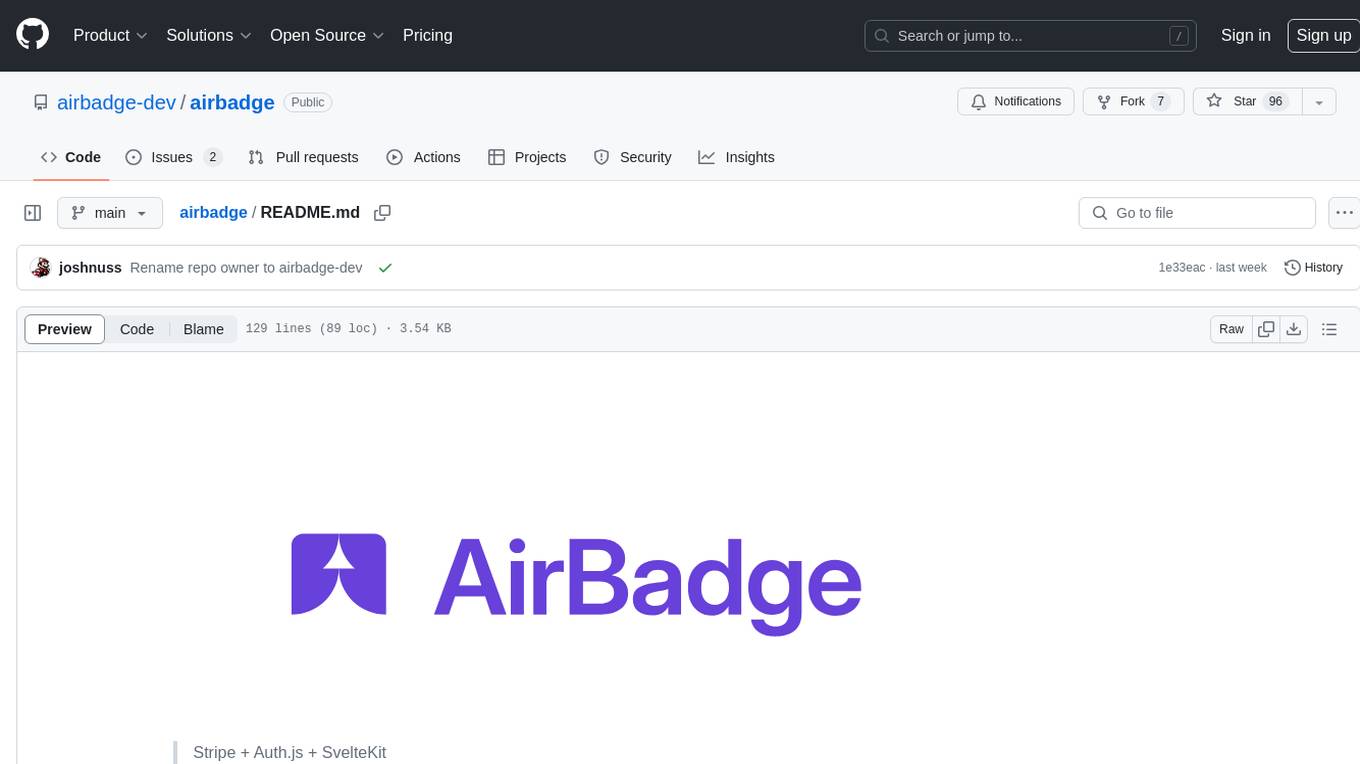
Task: Download the raw file icon
Action: point(1294,329)
